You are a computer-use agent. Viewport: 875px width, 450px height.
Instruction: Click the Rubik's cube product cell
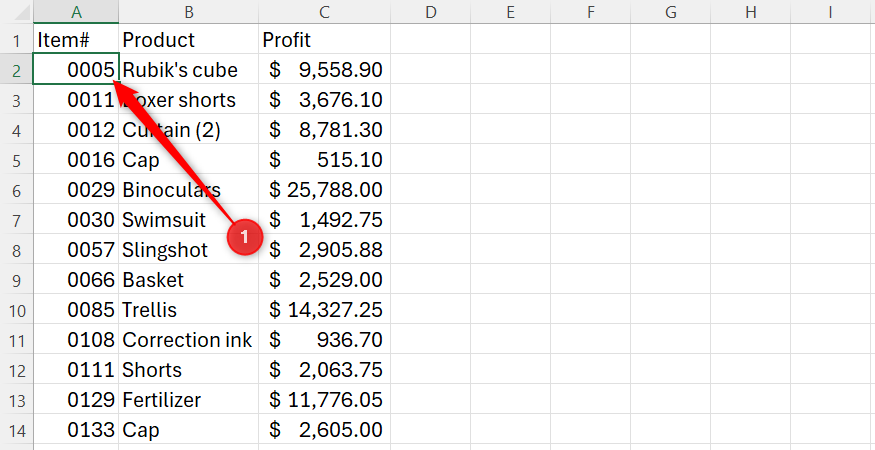point(189,69)
